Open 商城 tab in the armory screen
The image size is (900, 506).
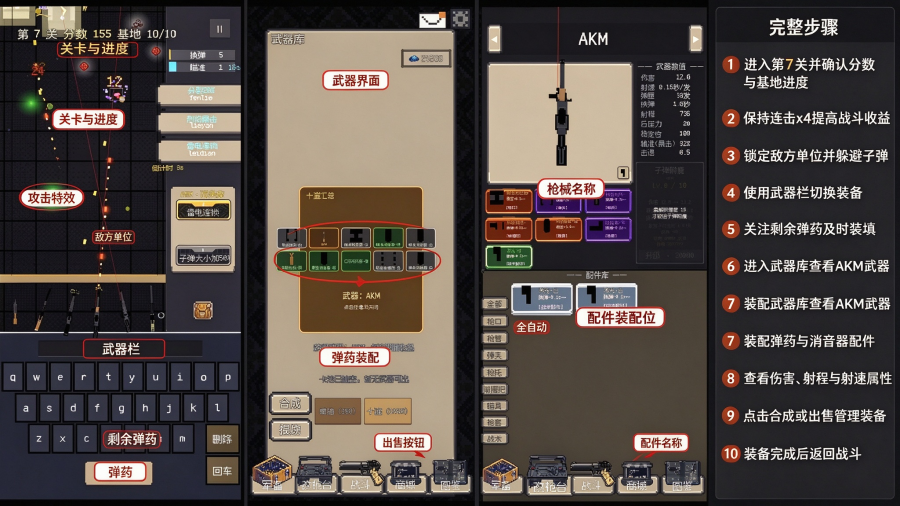[x=405, y=475]
